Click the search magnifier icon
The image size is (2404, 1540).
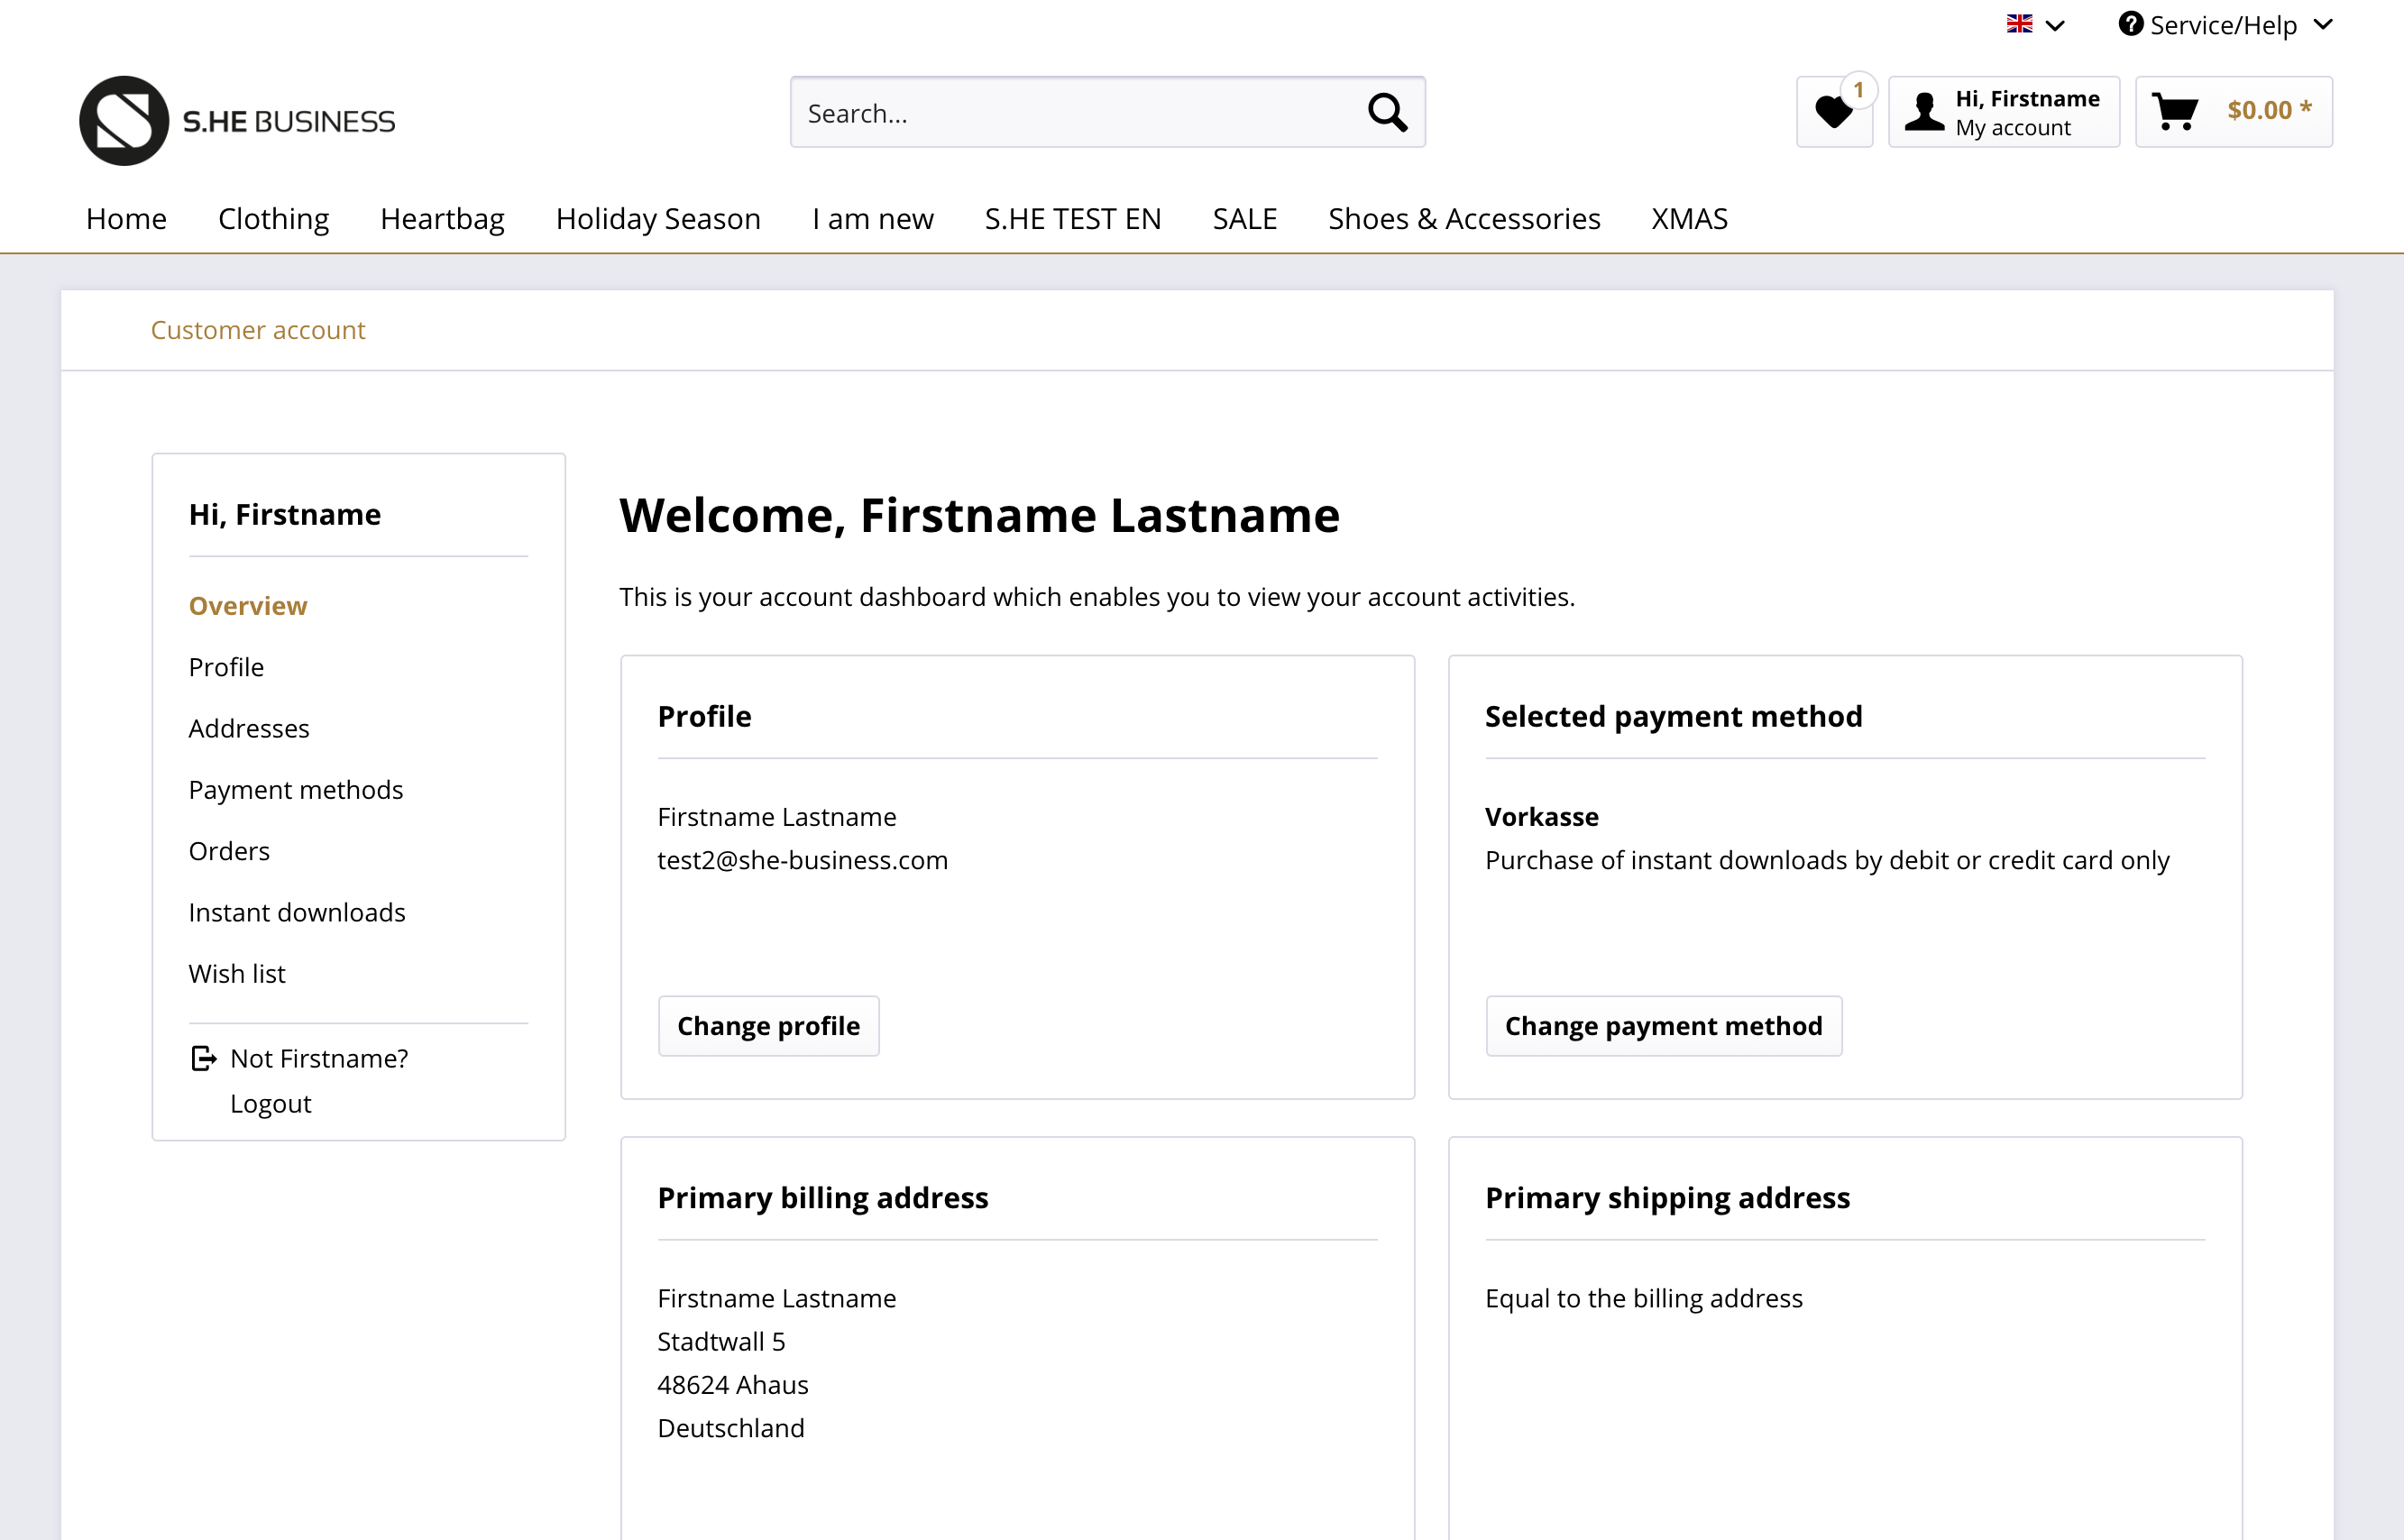[1387, 112]
